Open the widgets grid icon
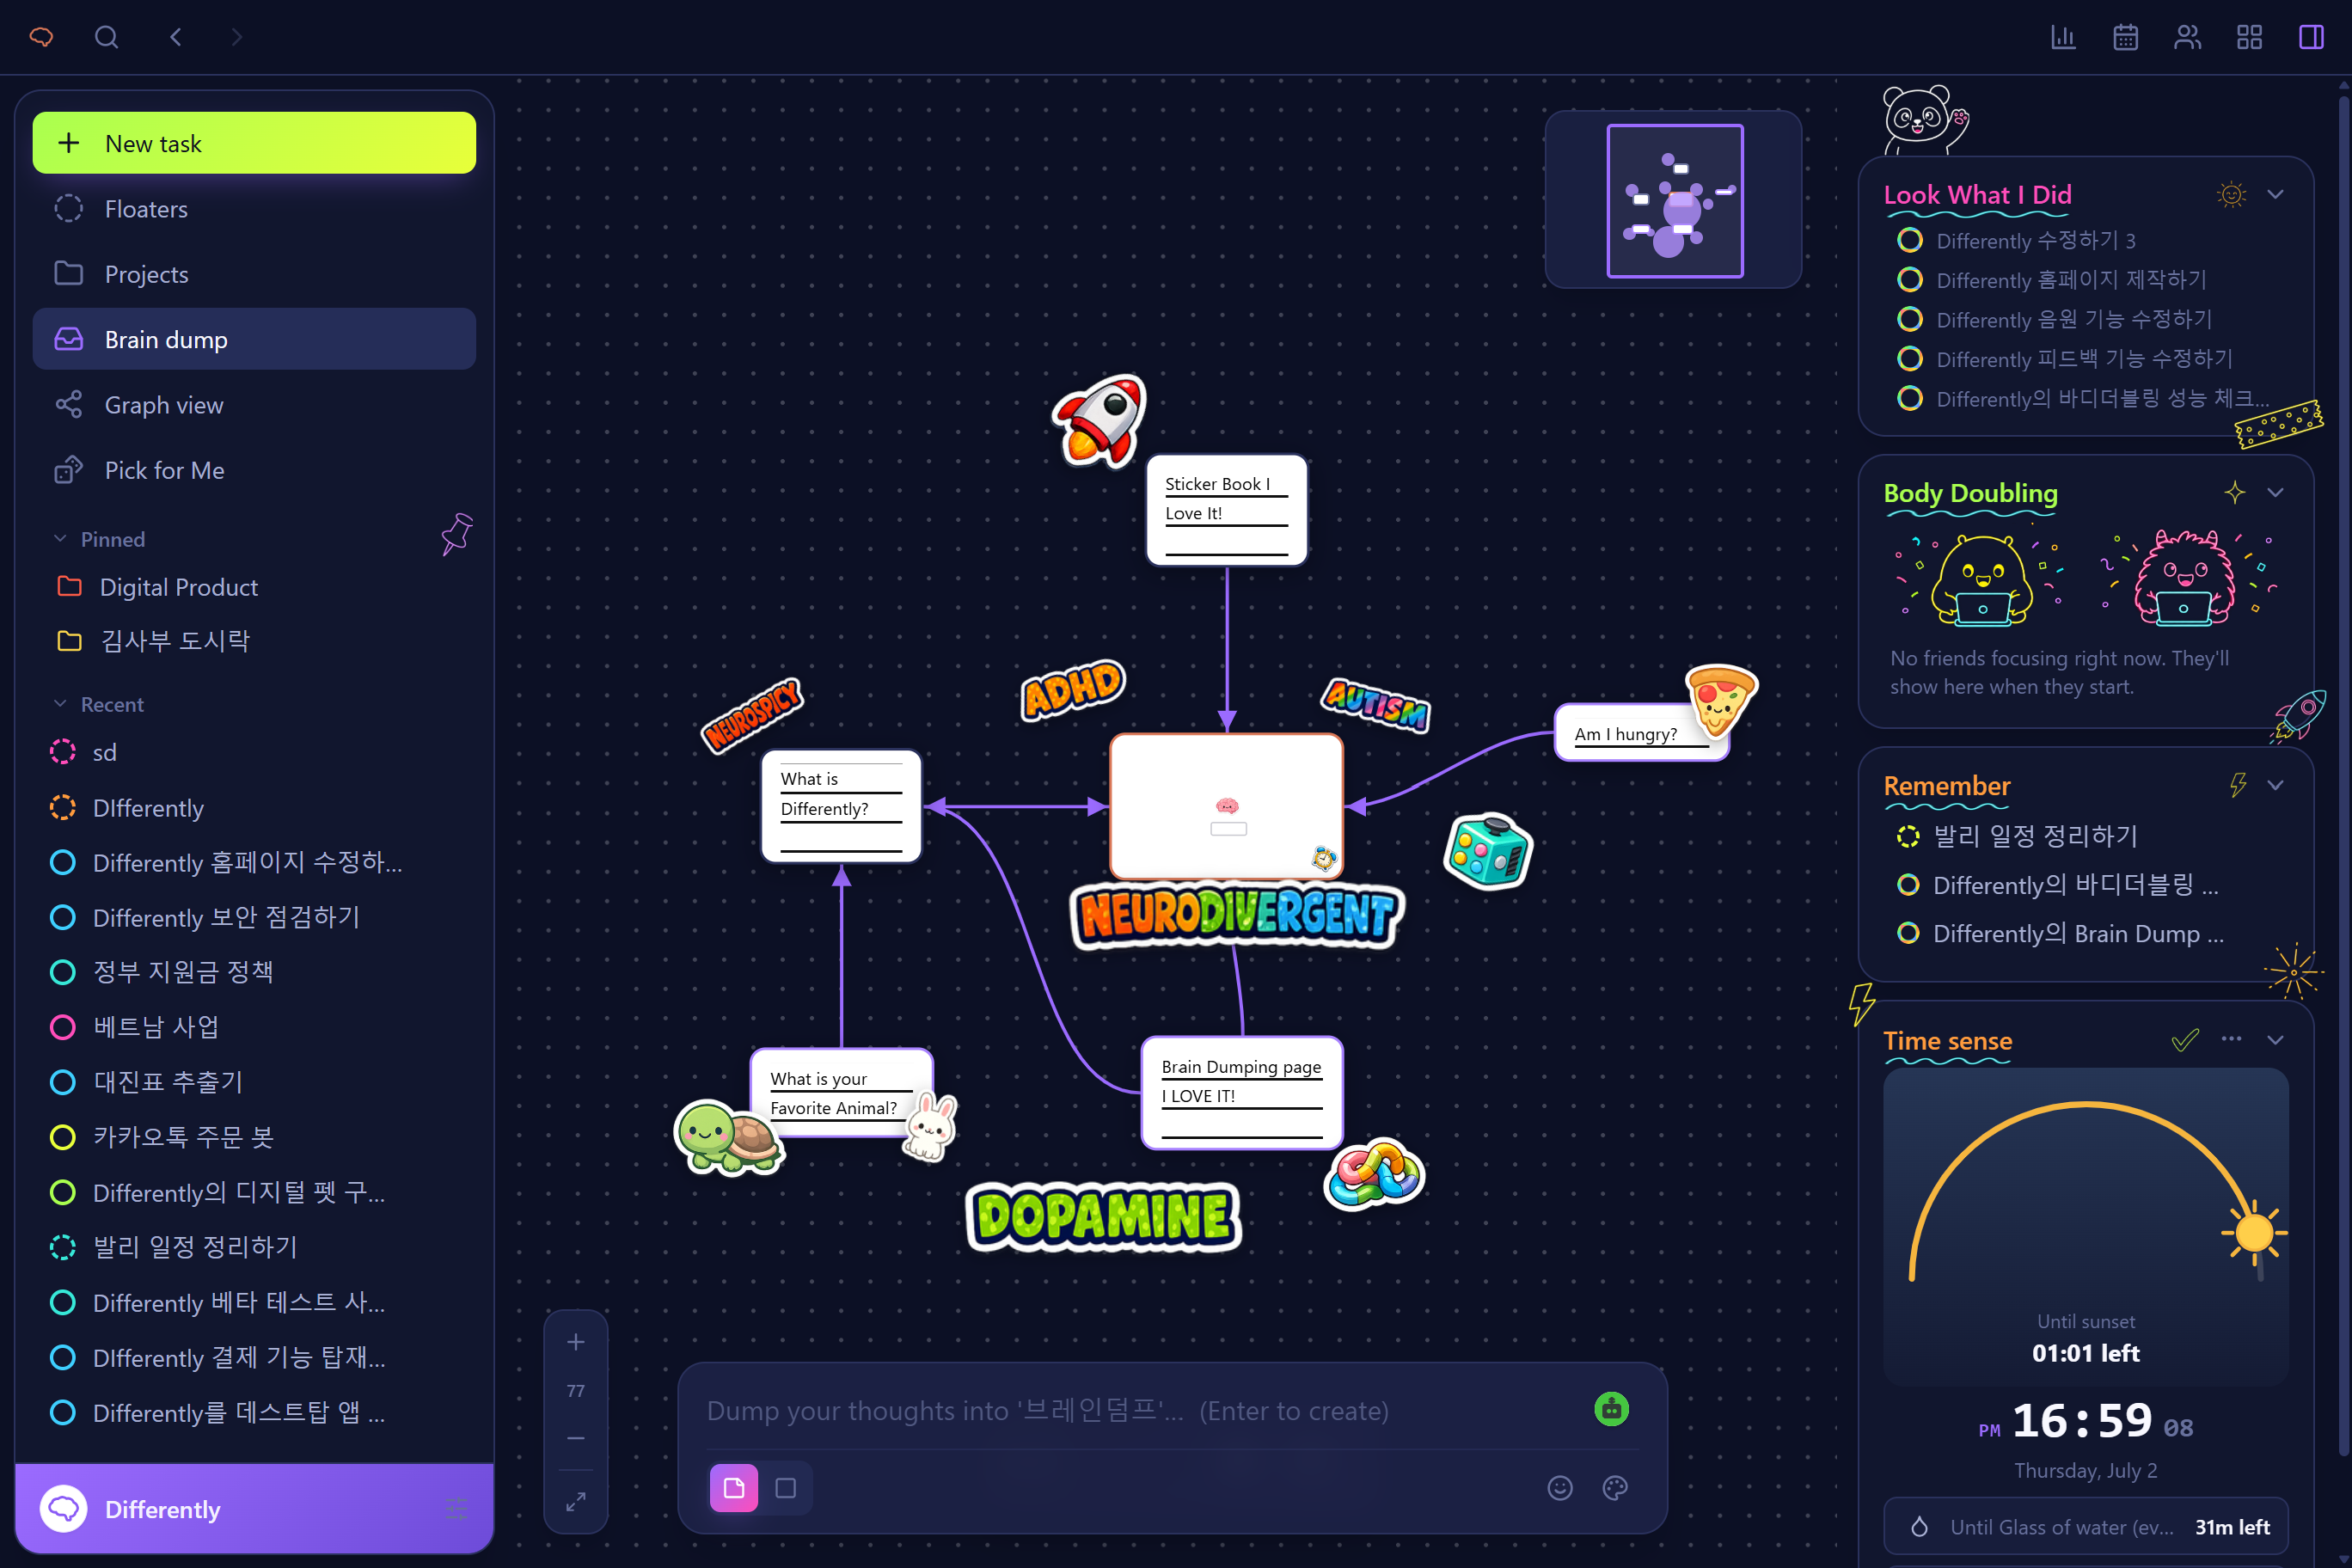The height and width of the screenshot is (1568, 2352). tap(2249, 37)
